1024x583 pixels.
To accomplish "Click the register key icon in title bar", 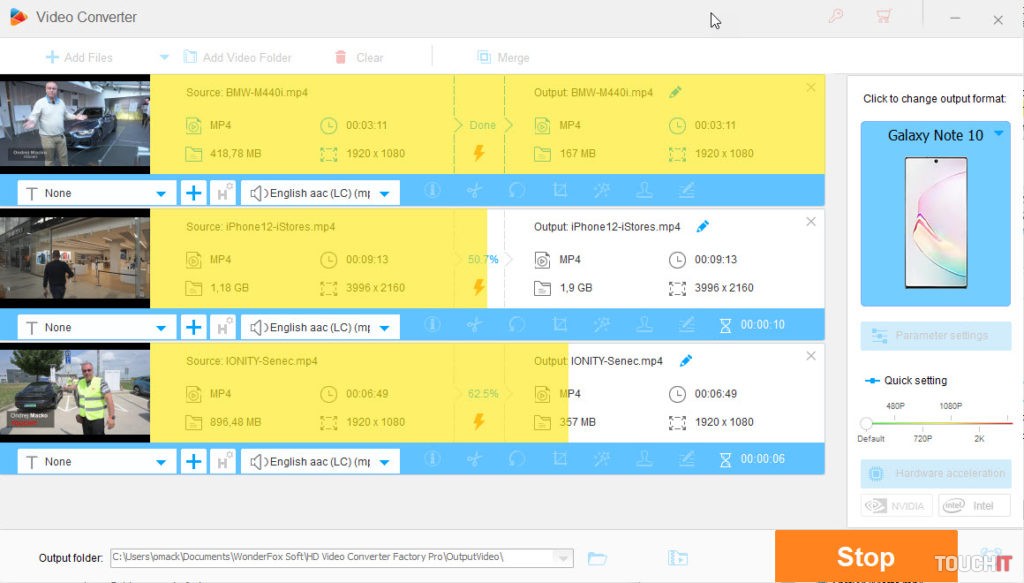I will [x=836, y=17].
